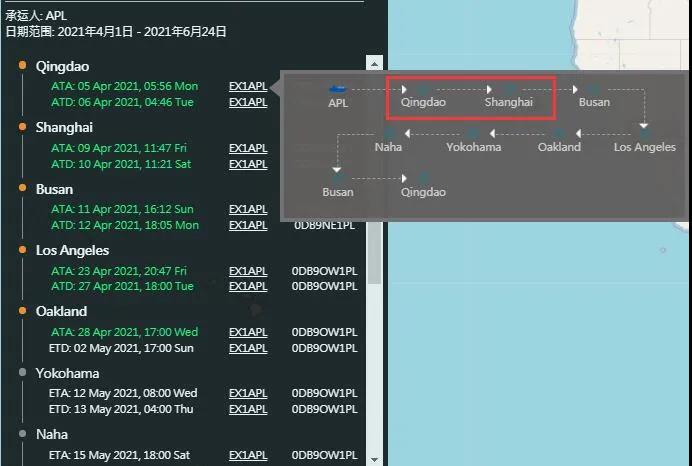
Task: Open EX1APL link for Qingdao ATA 05 Apr
Action: pos(248,86)
